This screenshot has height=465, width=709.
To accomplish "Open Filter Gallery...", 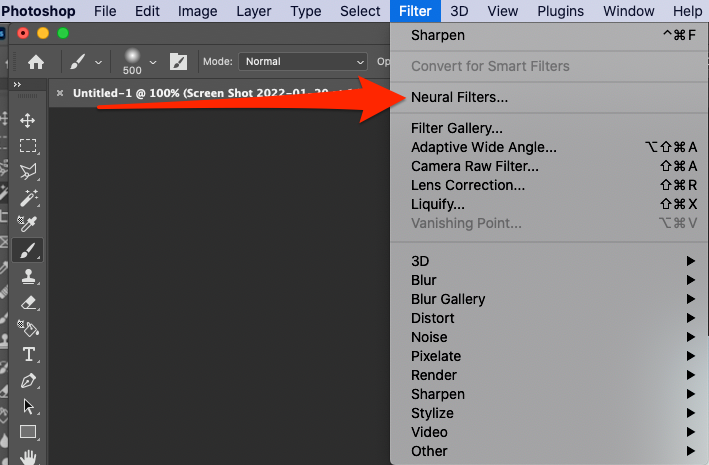I will [549, 128].
